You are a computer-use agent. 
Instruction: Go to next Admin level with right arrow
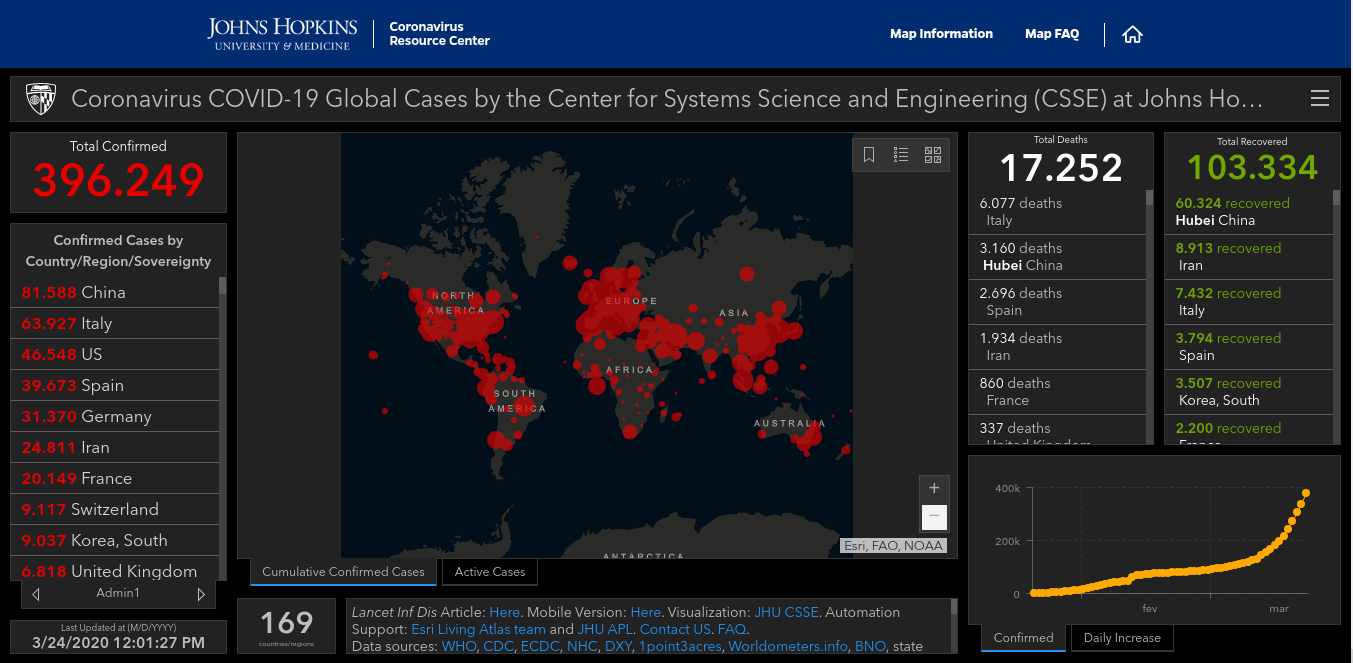pos(201,594)
